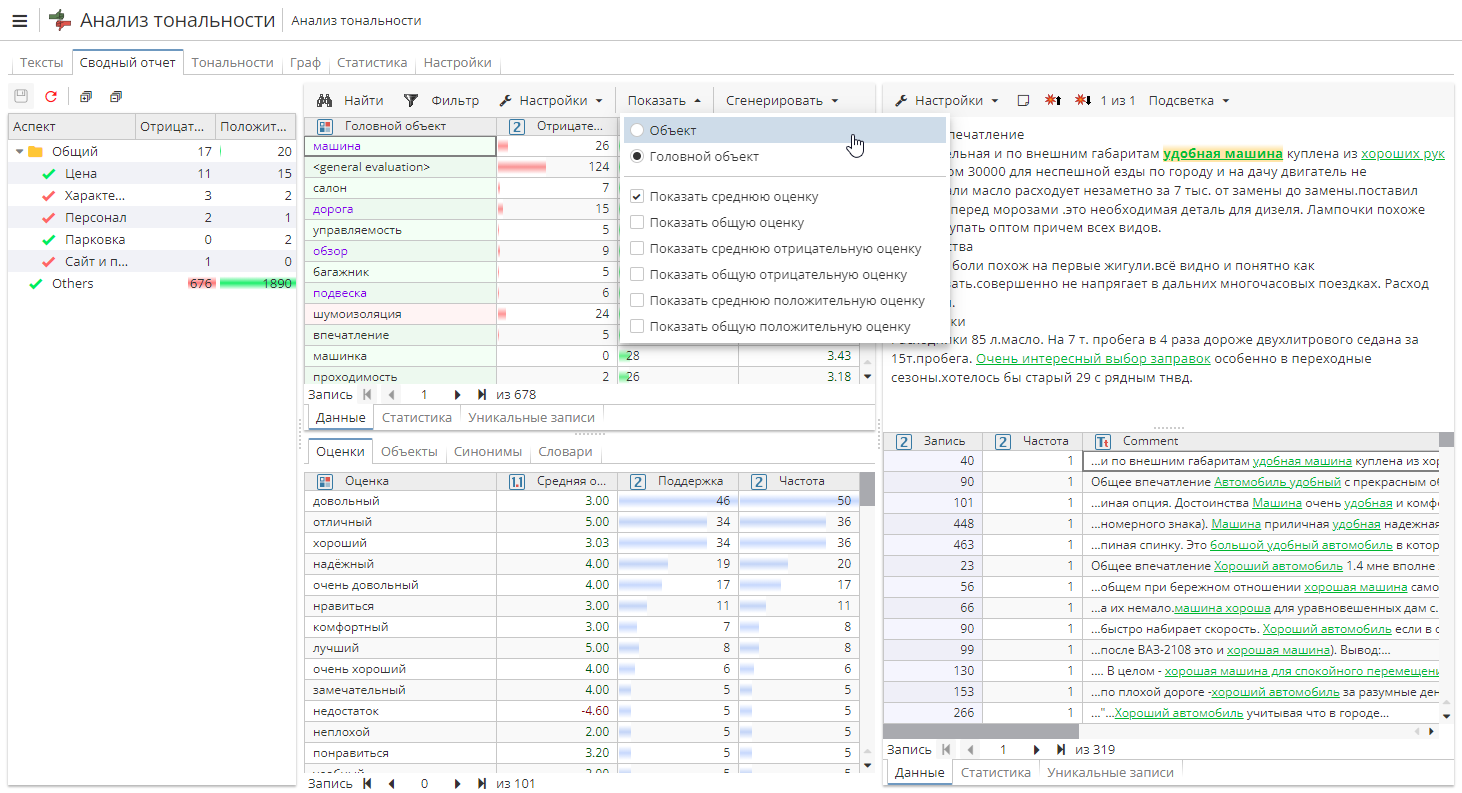1462x793 pixels.
Task: Jump to first record in Головной объект pager
Action: point(367,394)
